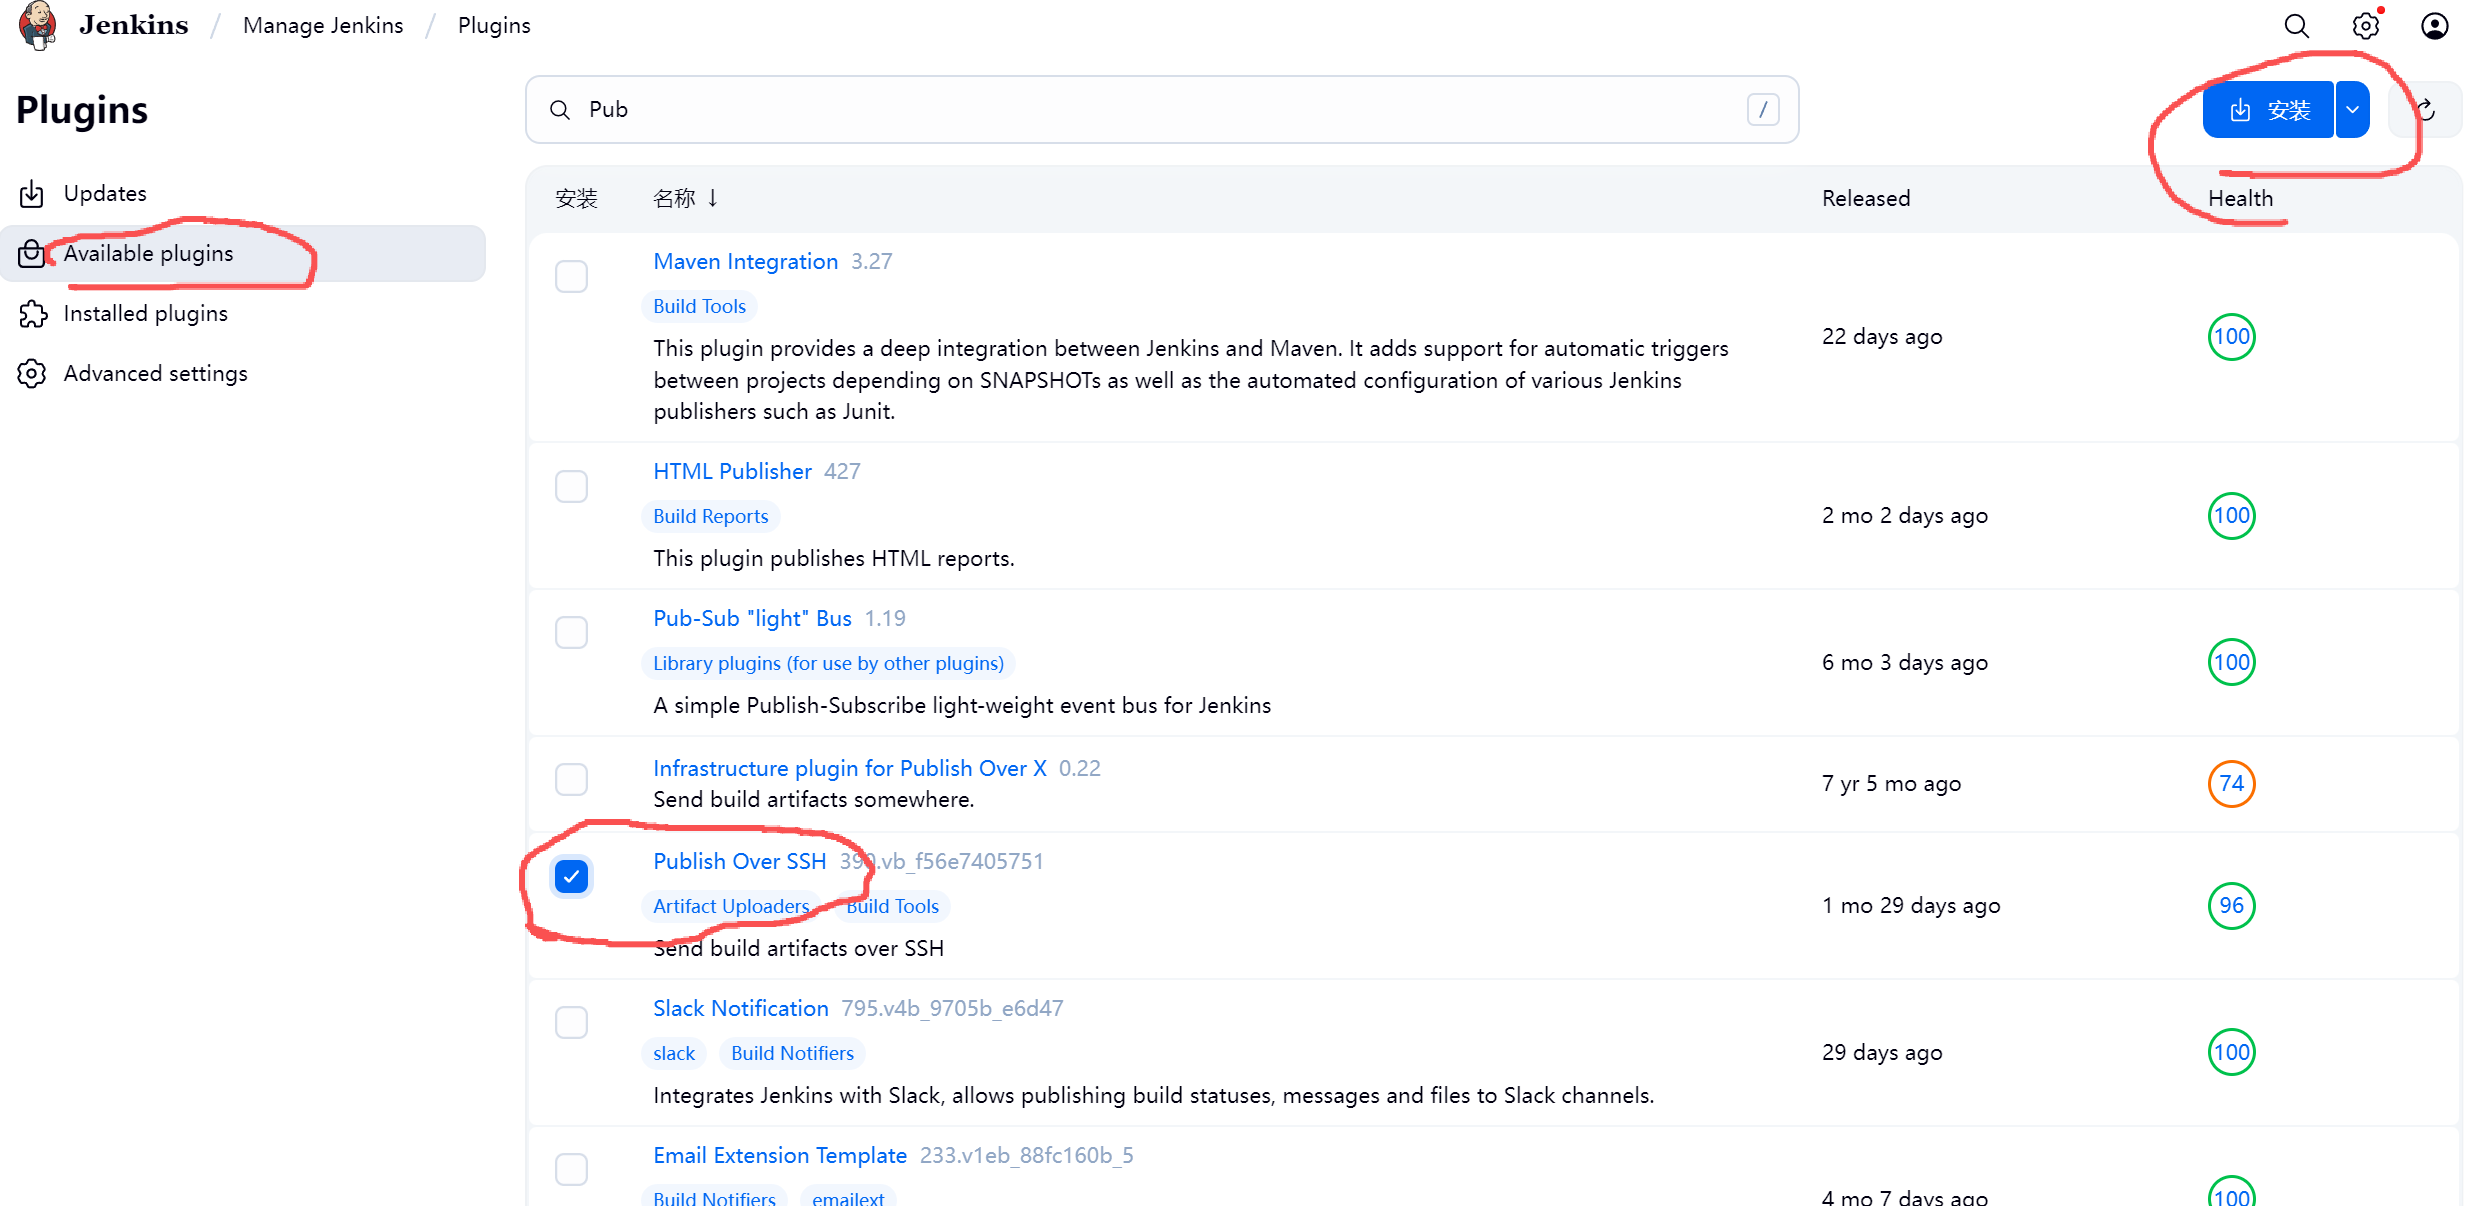Click the slash shortcut hint in search
2475x1206 pixels.
[x=1763, y=110]
